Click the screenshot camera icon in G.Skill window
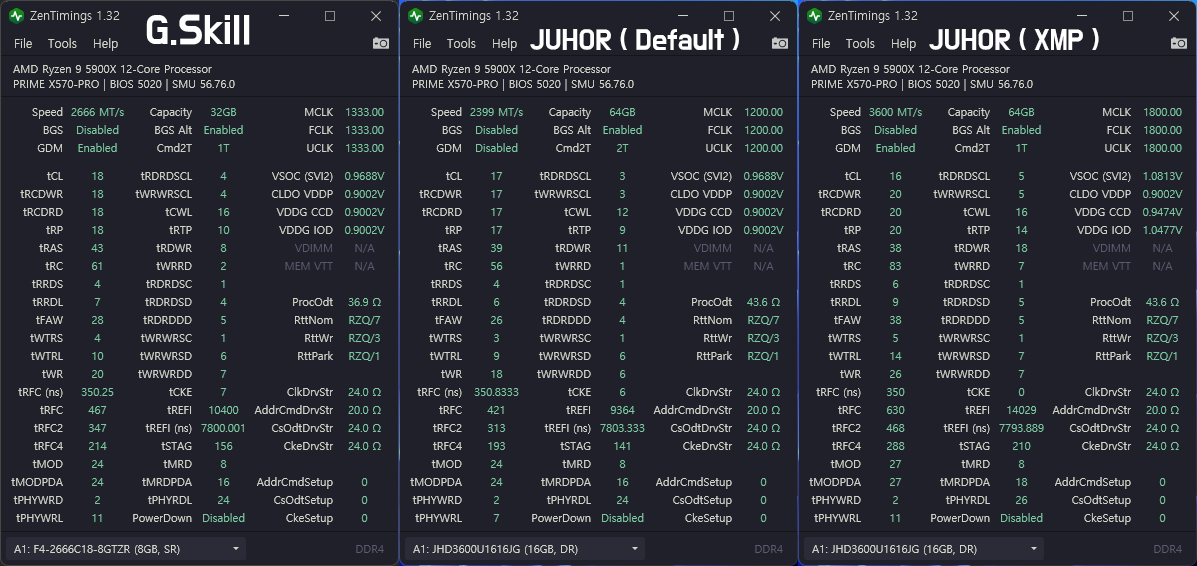Screen dimensions: 1197x566 (x=380, y=44)
